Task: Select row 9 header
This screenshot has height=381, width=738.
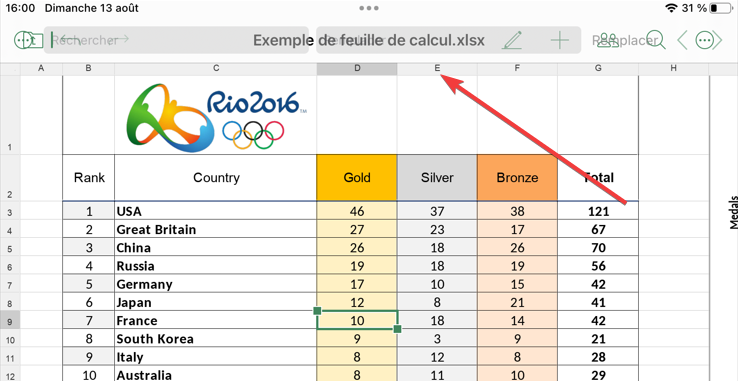Action: (x=10, y=320)
